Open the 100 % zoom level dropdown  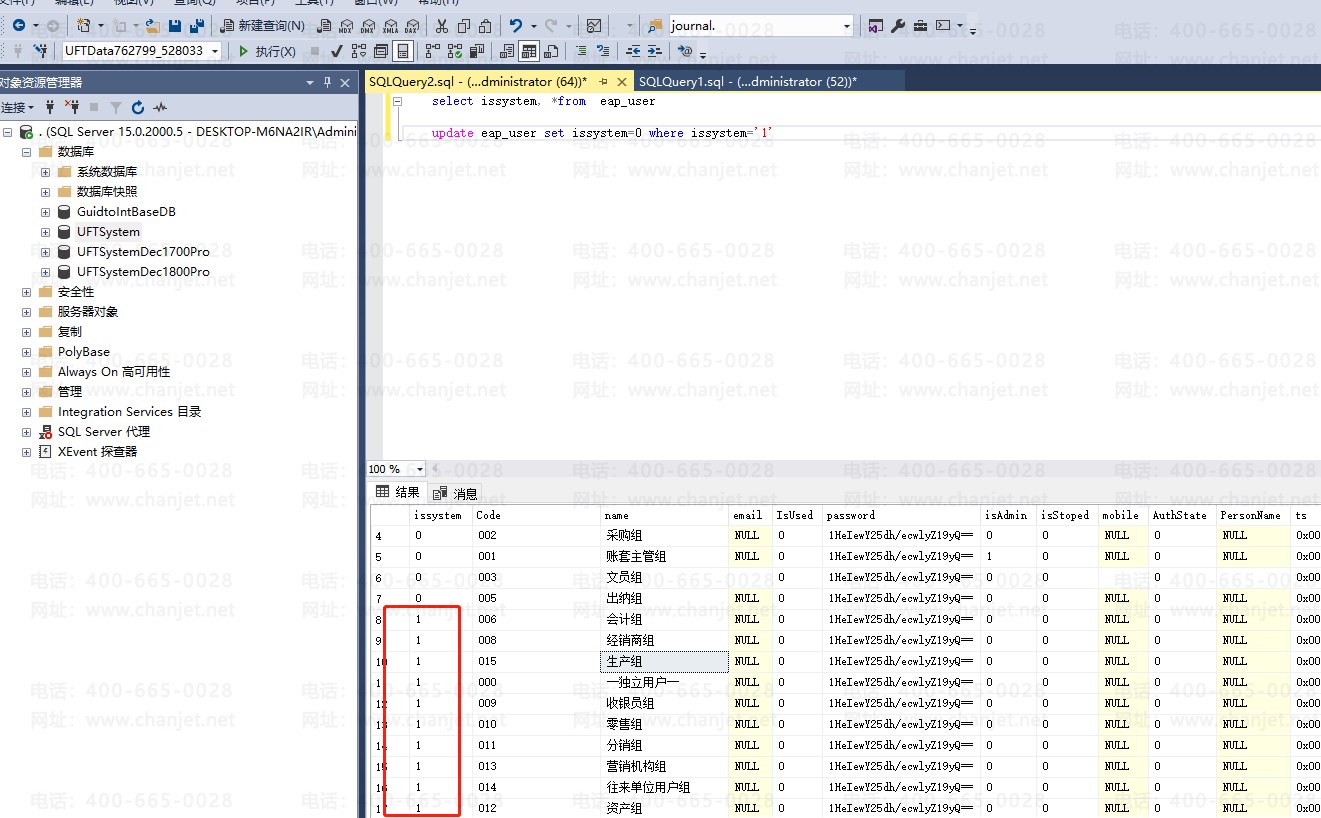420,469
